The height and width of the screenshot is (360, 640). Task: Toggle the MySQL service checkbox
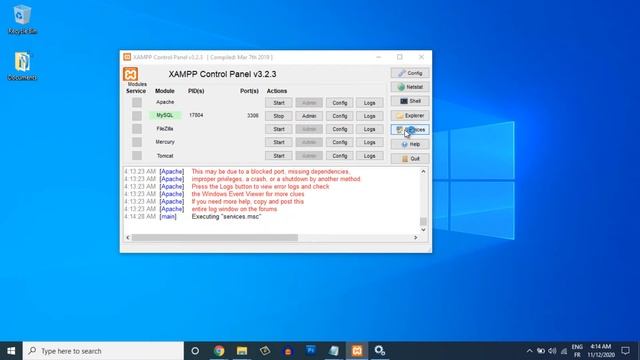click(137, 116)
